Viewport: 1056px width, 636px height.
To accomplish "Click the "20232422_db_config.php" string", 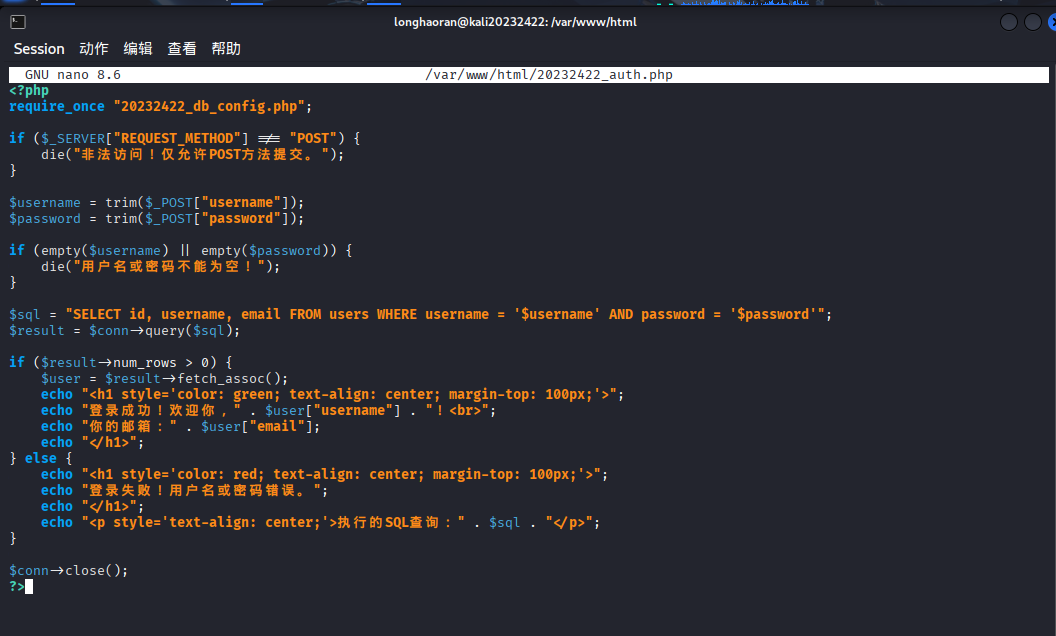I will (209, 106).
